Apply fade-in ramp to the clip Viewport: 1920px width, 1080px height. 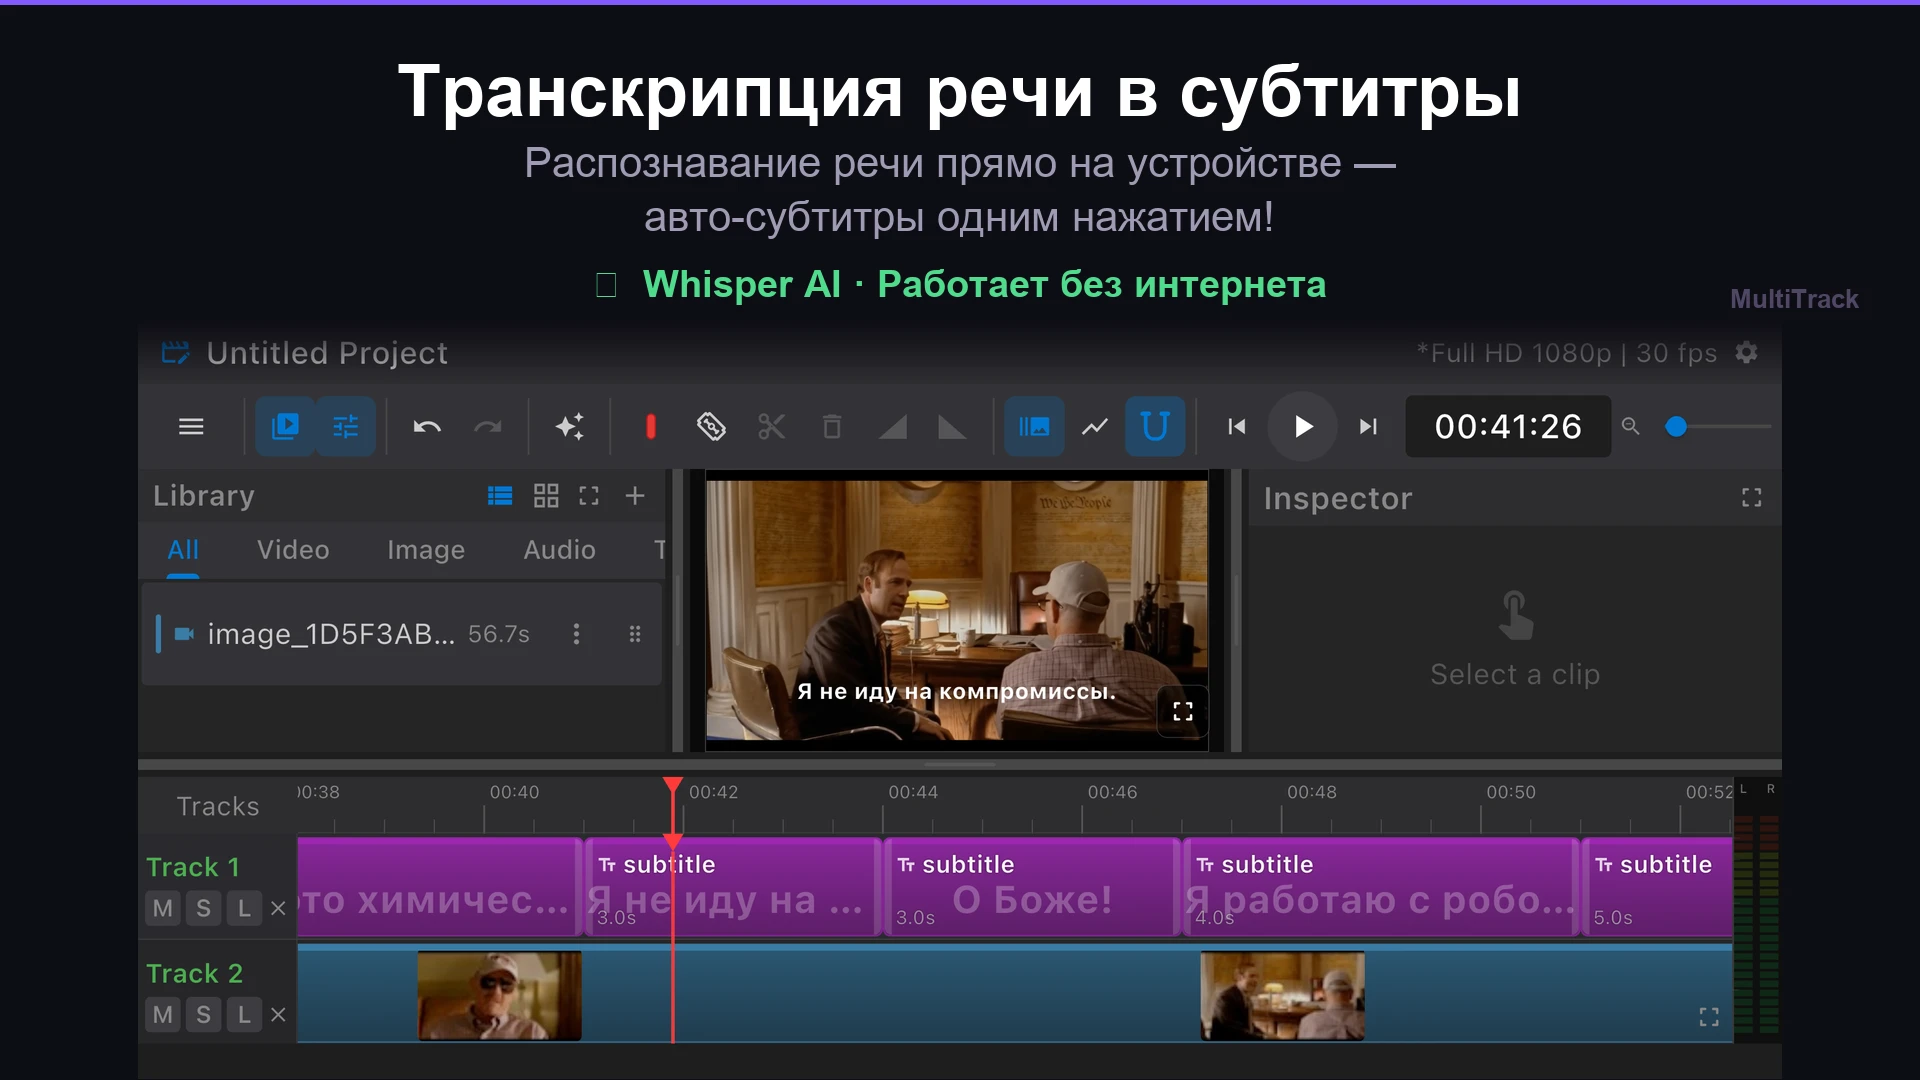(892, 427)
